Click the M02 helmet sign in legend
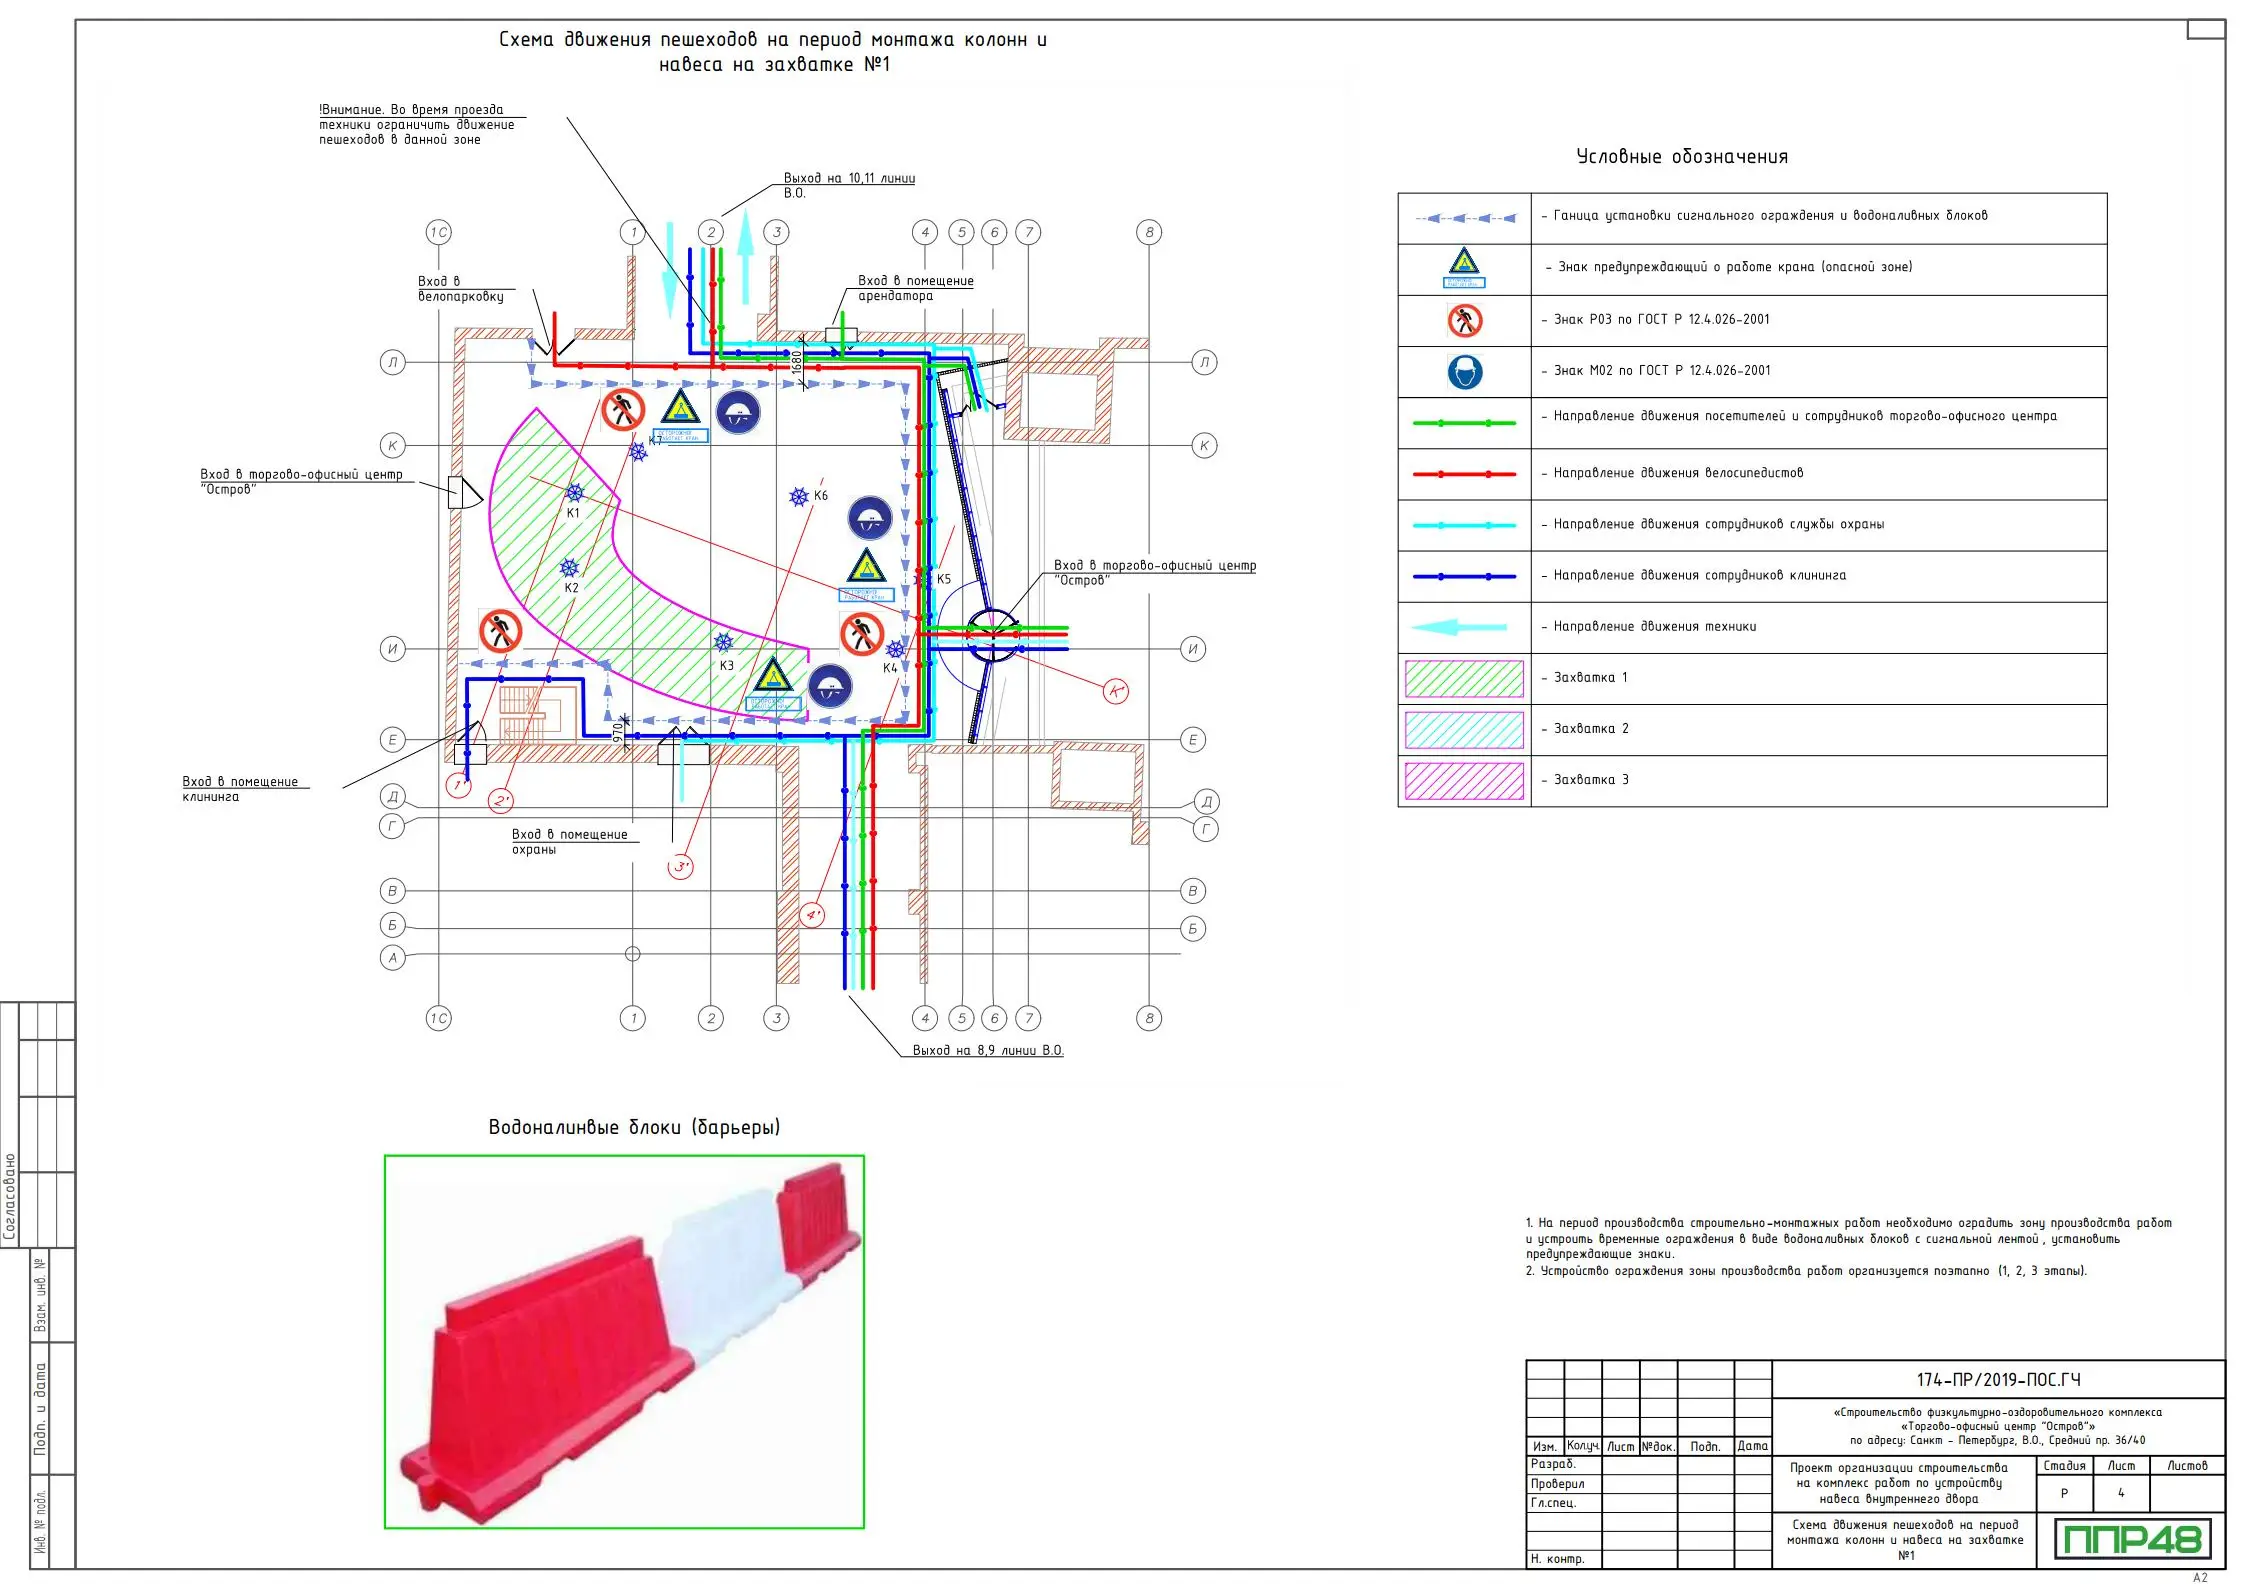This screenshot has height=1588, width=2245. tap(1465, 372)
